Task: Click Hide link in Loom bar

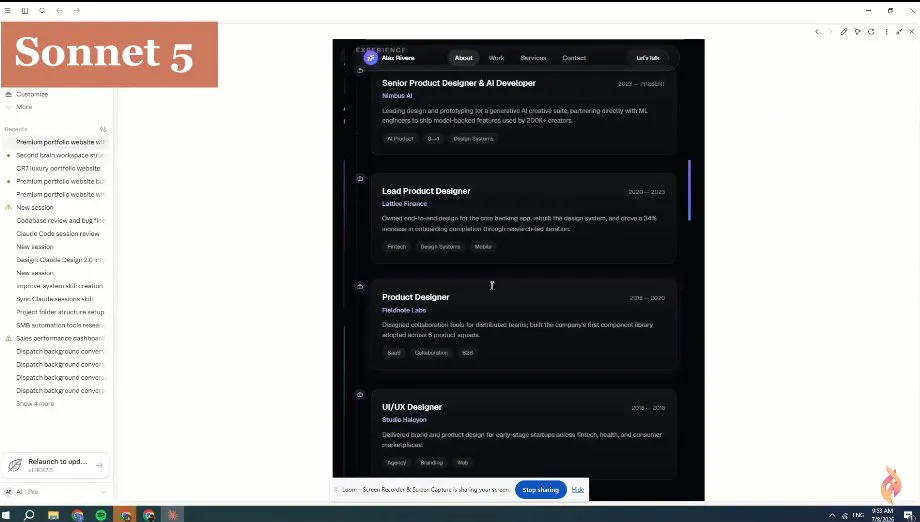Action: (x=577, y=490)
